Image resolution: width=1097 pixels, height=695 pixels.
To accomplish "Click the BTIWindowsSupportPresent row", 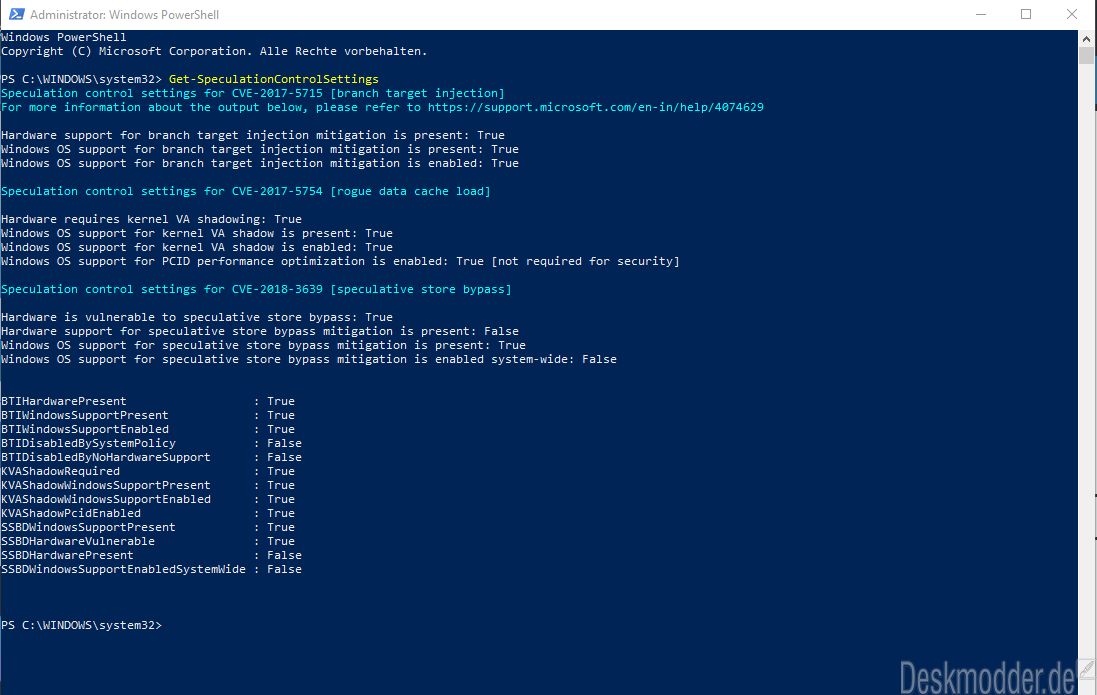I will tap(148, 415).
